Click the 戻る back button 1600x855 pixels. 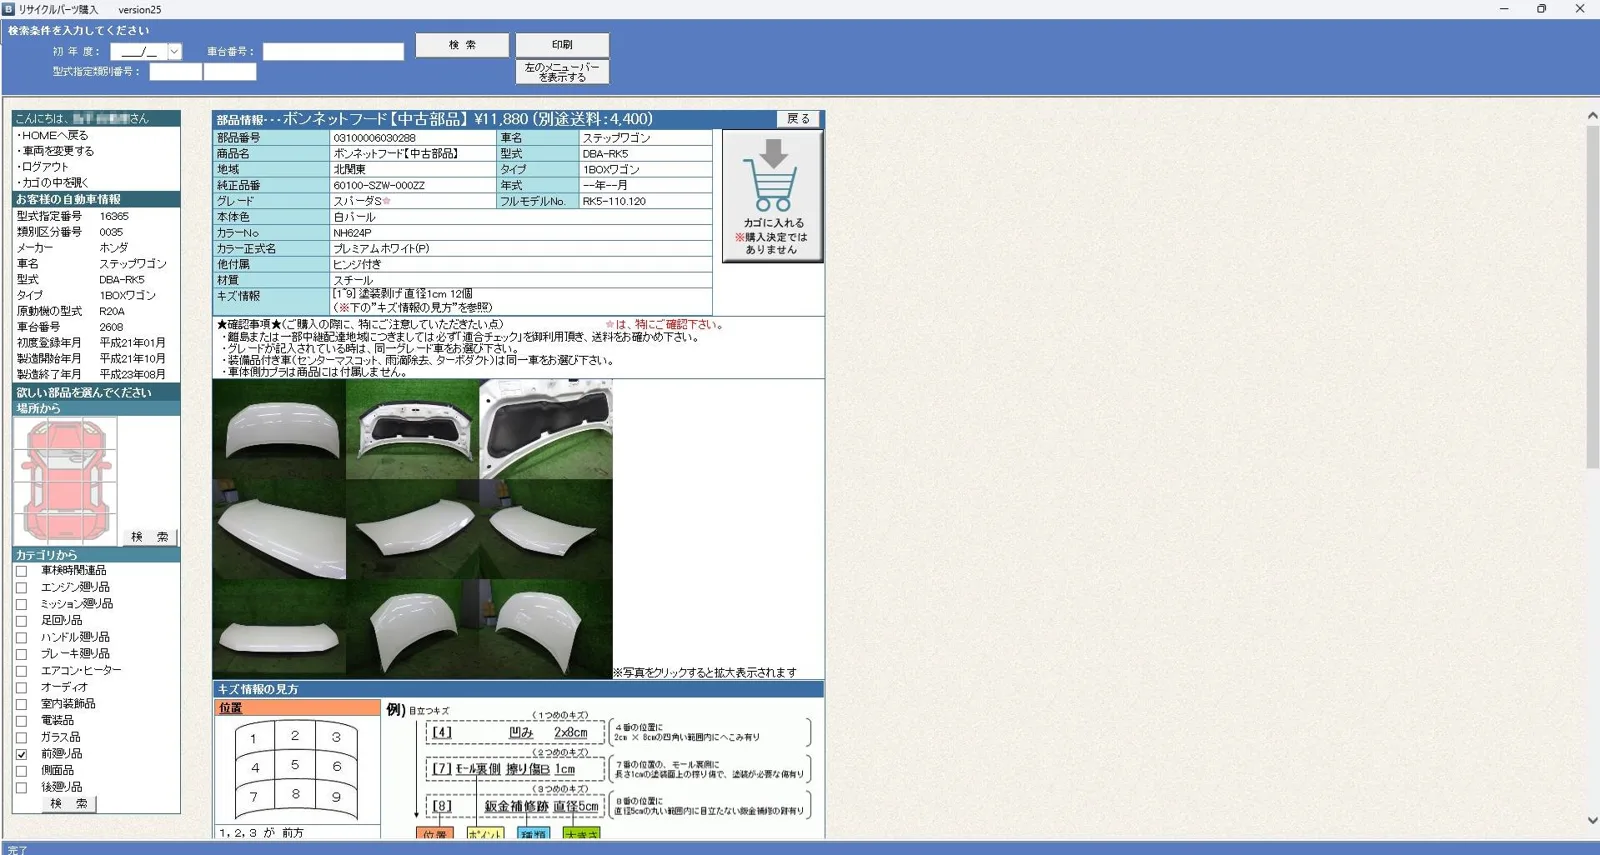pos(798,119)
